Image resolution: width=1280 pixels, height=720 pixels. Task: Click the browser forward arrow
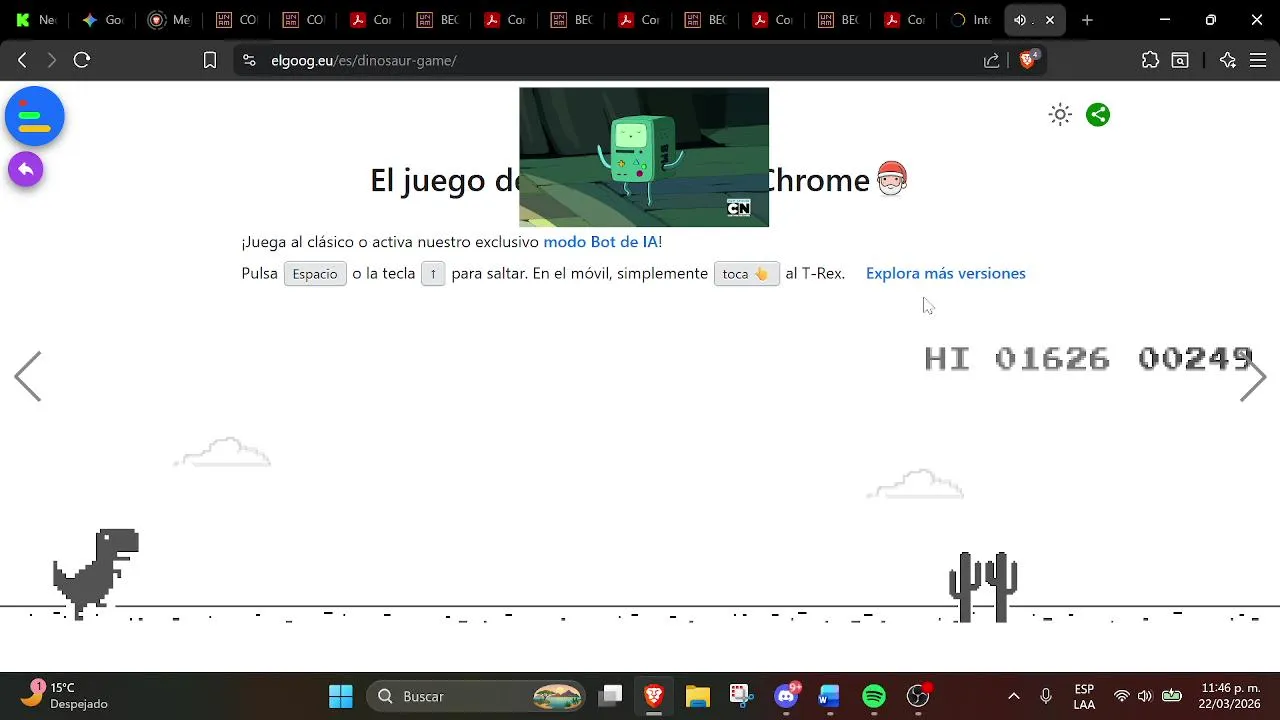point(52,60)
